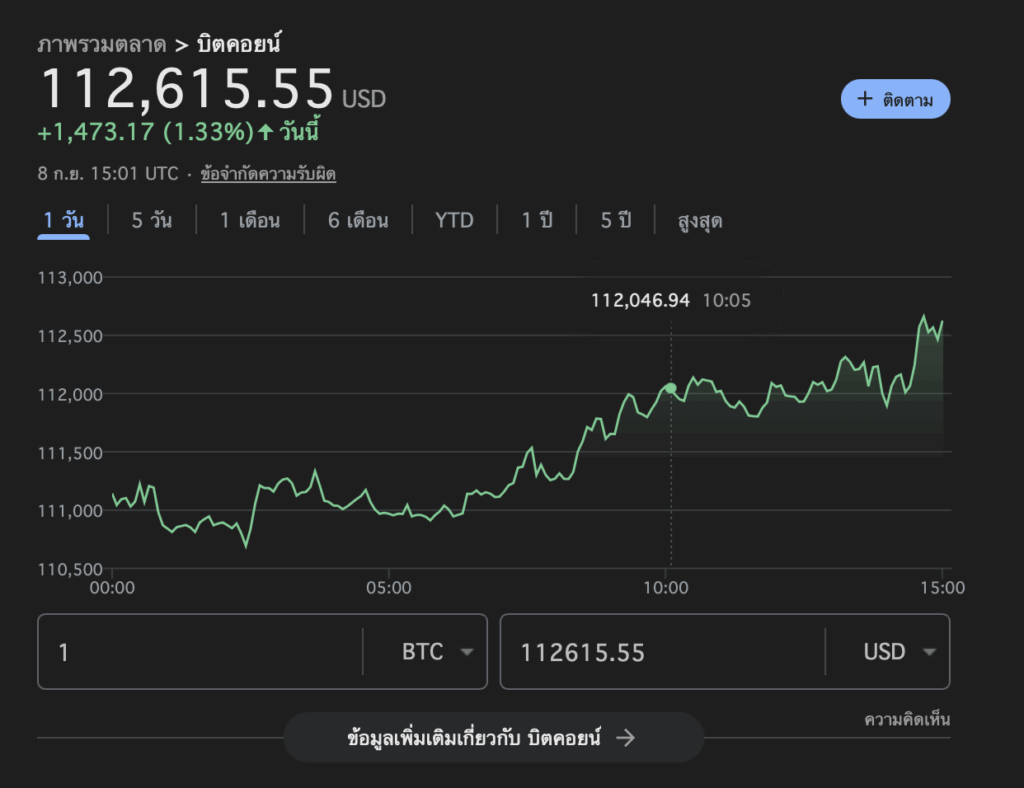This screenshot has width=1024, height=788.
Task: View the 1 ปี price chart
Action: pos(537,220)
